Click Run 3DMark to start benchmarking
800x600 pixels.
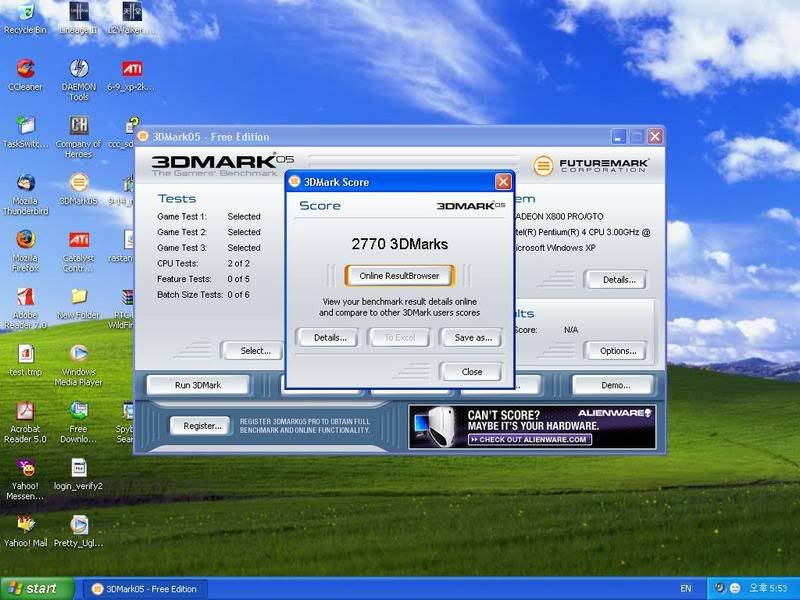pos(196,384)
